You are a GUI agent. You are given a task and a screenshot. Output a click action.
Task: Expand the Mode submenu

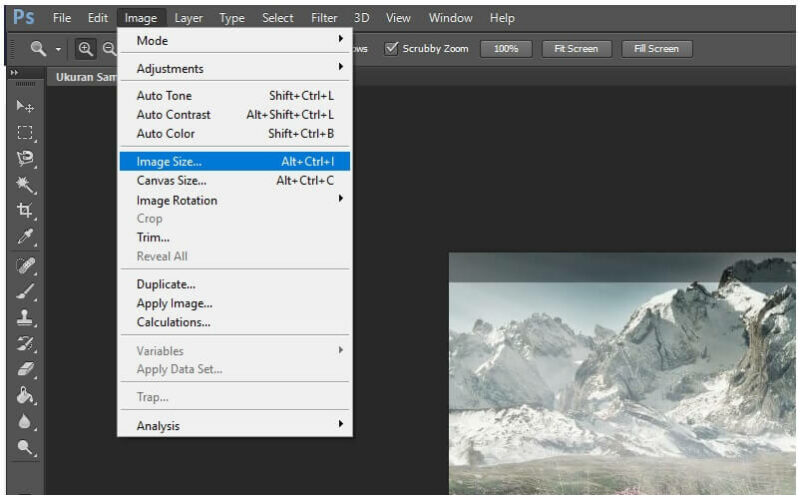click(235, 40)
